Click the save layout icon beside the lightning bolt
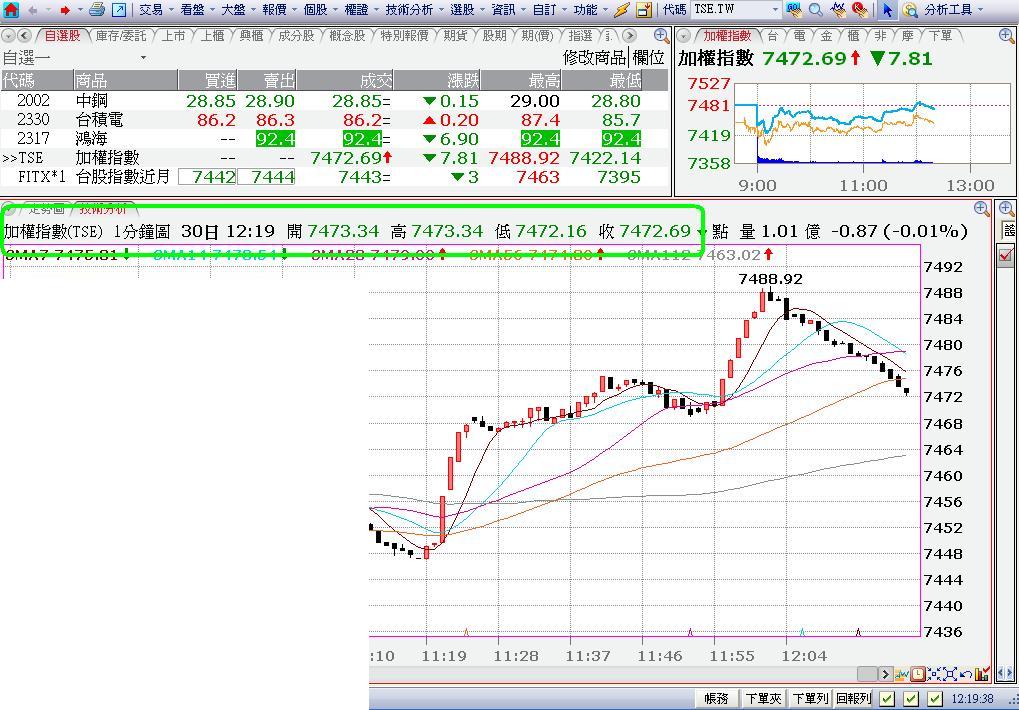1019x710 pixels. [643, 10]
